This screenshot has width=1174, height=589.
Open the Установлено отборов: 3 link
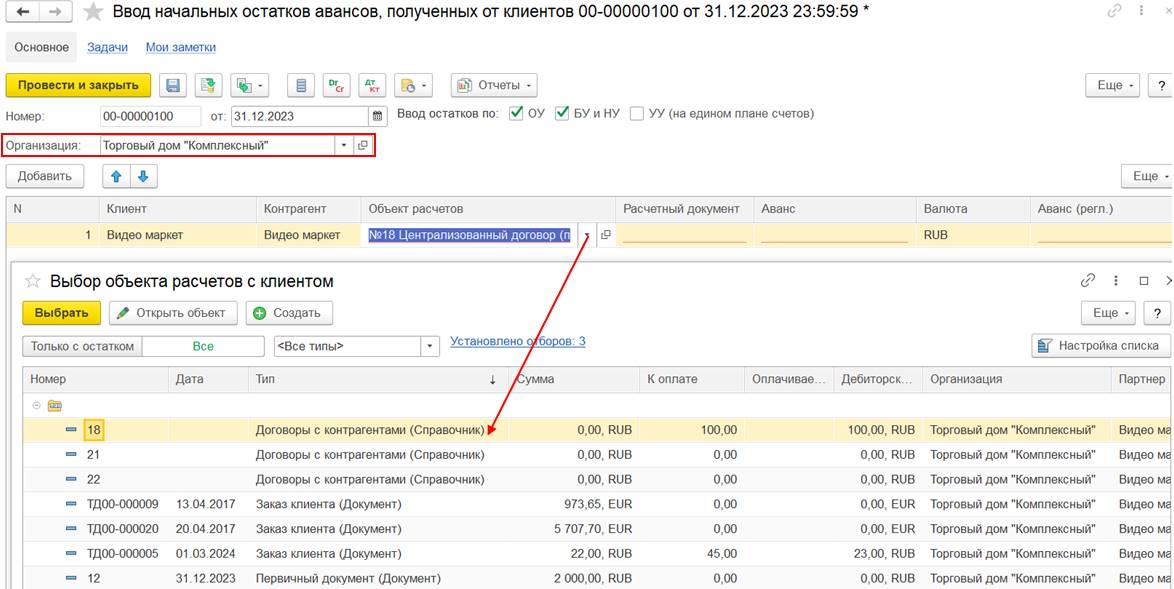tap(517, 341)
